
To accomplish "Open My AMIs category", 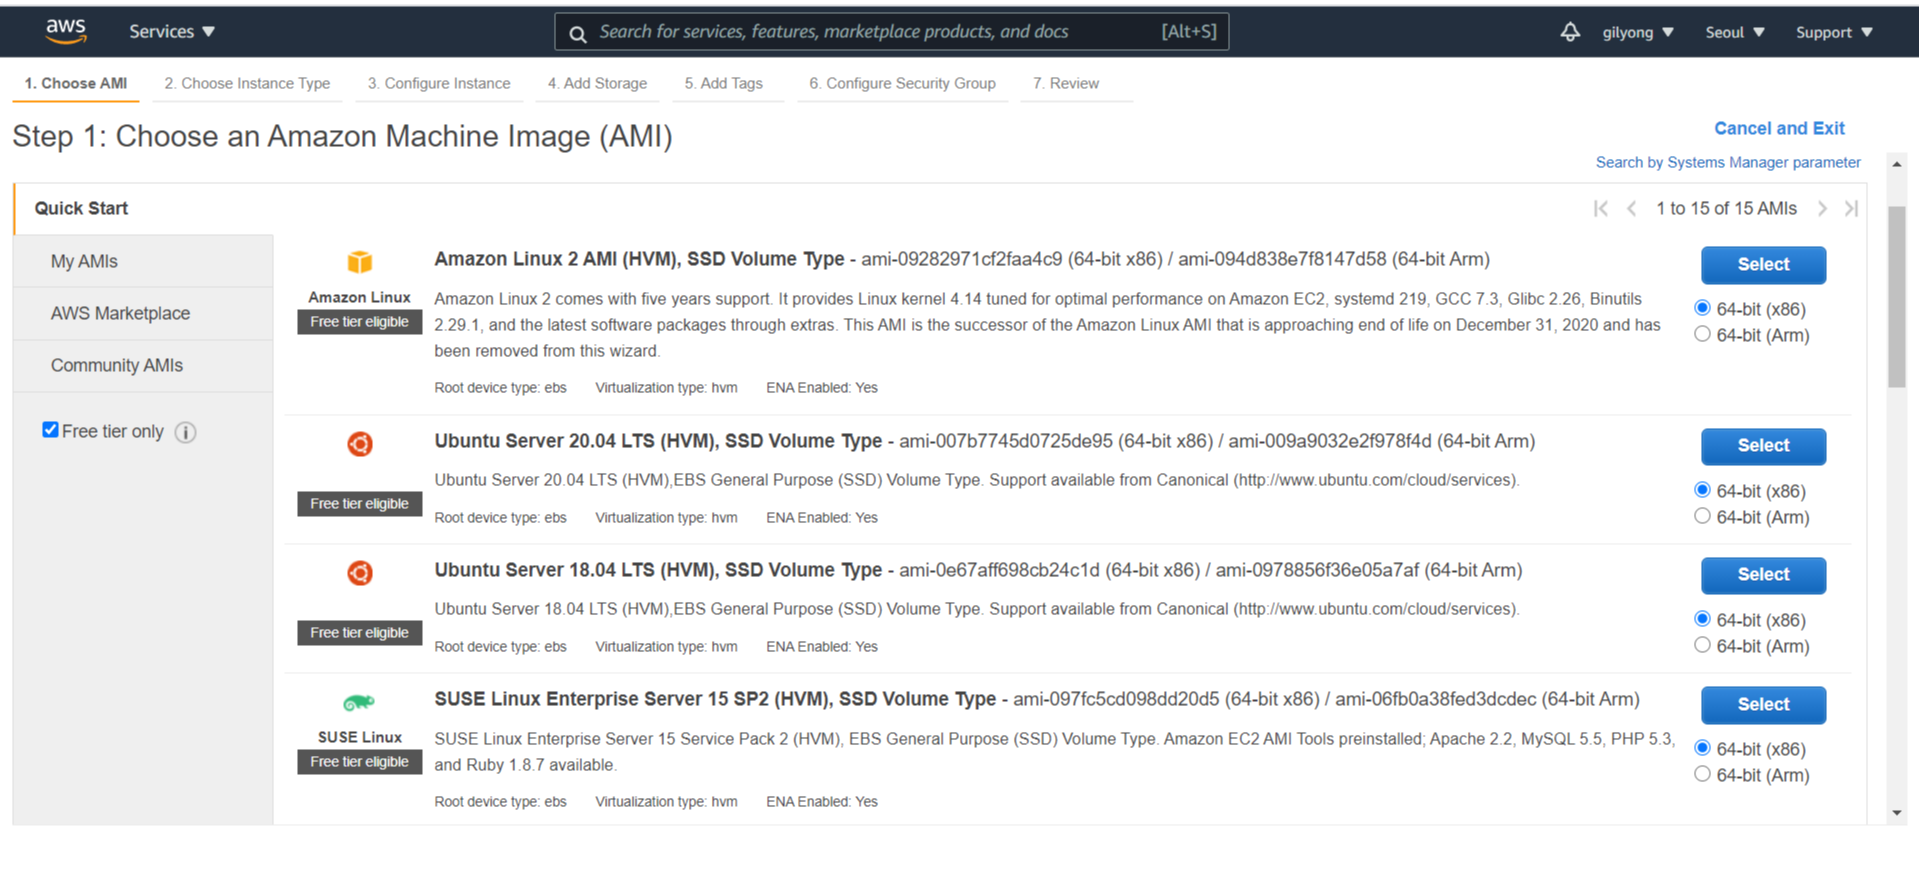I will point(143,261).
